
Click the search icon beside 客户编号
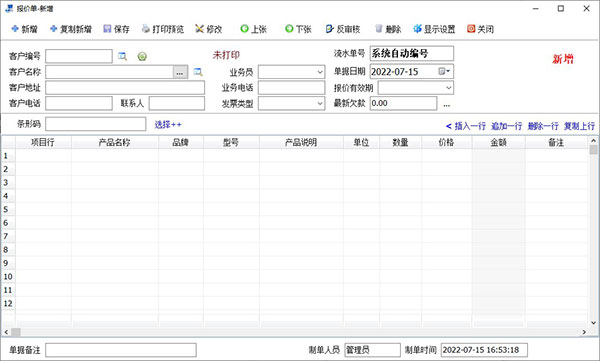pos(122,56)
